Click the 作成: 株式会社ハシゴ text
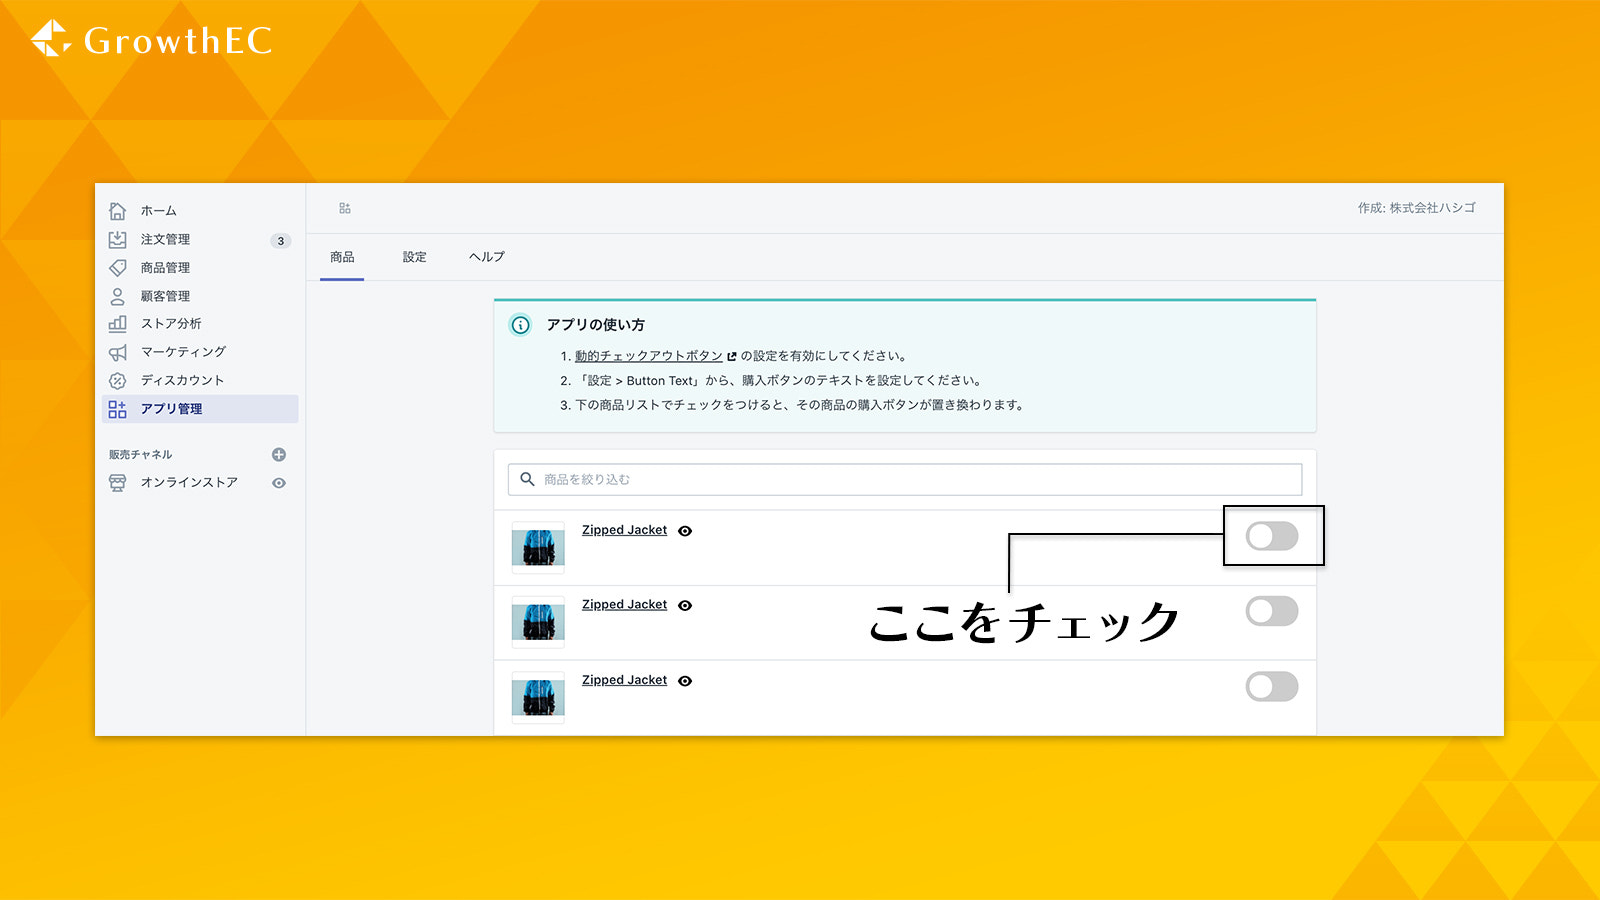 [x=1416, y=208]
